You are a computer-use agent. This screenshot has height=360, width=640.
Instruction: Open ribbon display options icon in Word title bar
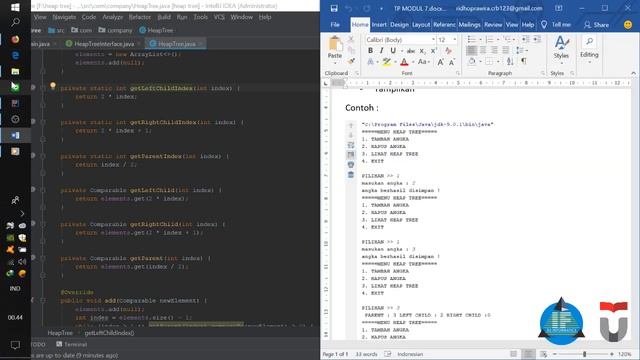click(558, 8)
